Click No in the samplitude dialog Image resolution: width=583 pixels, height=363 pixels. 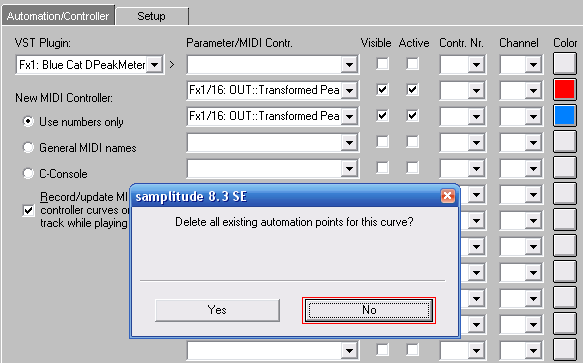369,310
